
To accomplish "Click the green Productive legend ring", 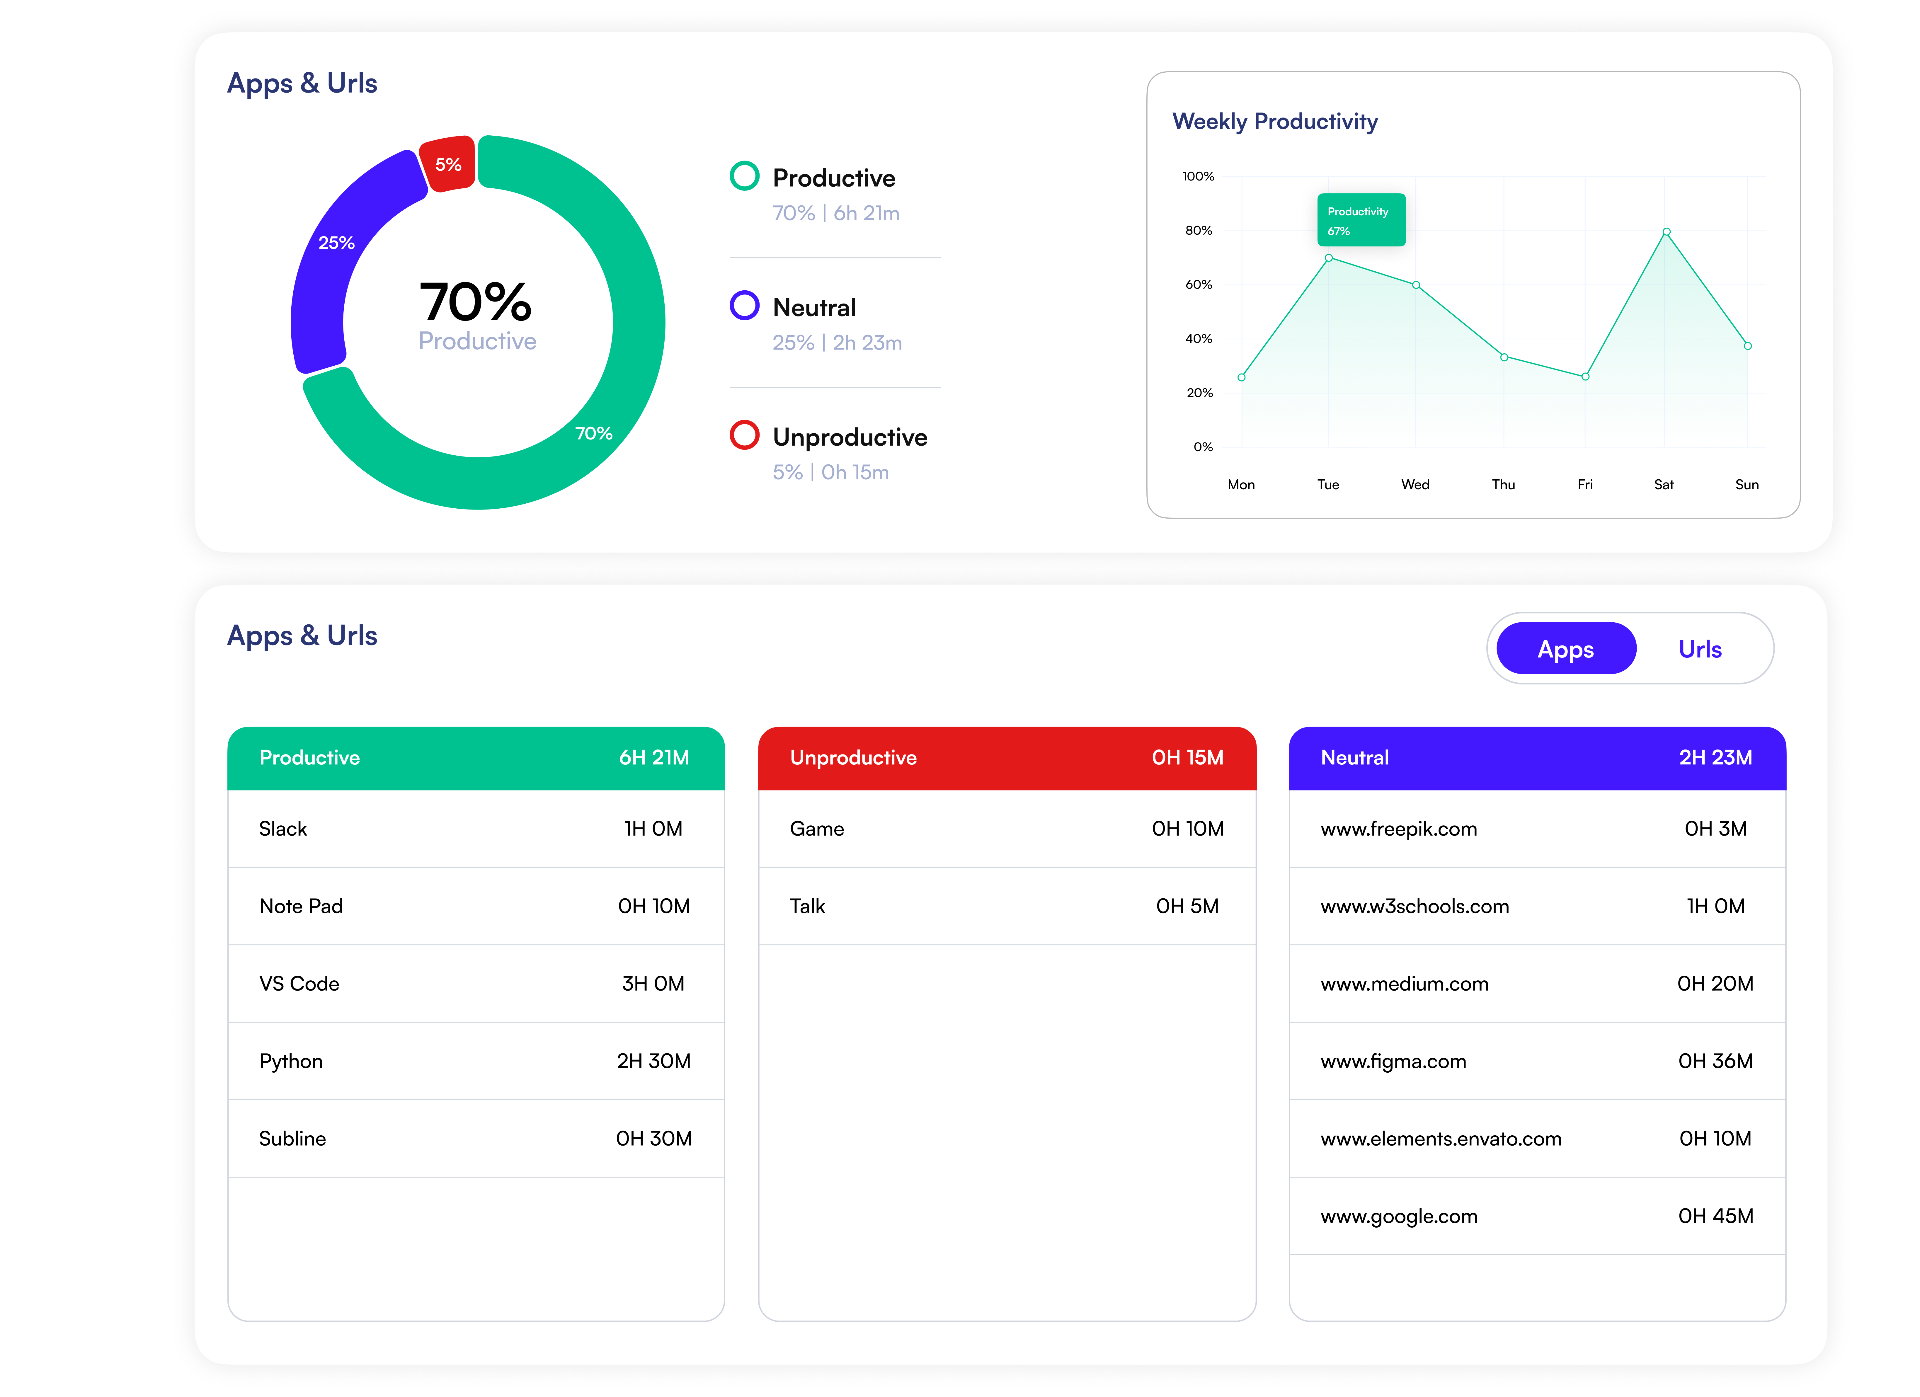I will [745, 176].
